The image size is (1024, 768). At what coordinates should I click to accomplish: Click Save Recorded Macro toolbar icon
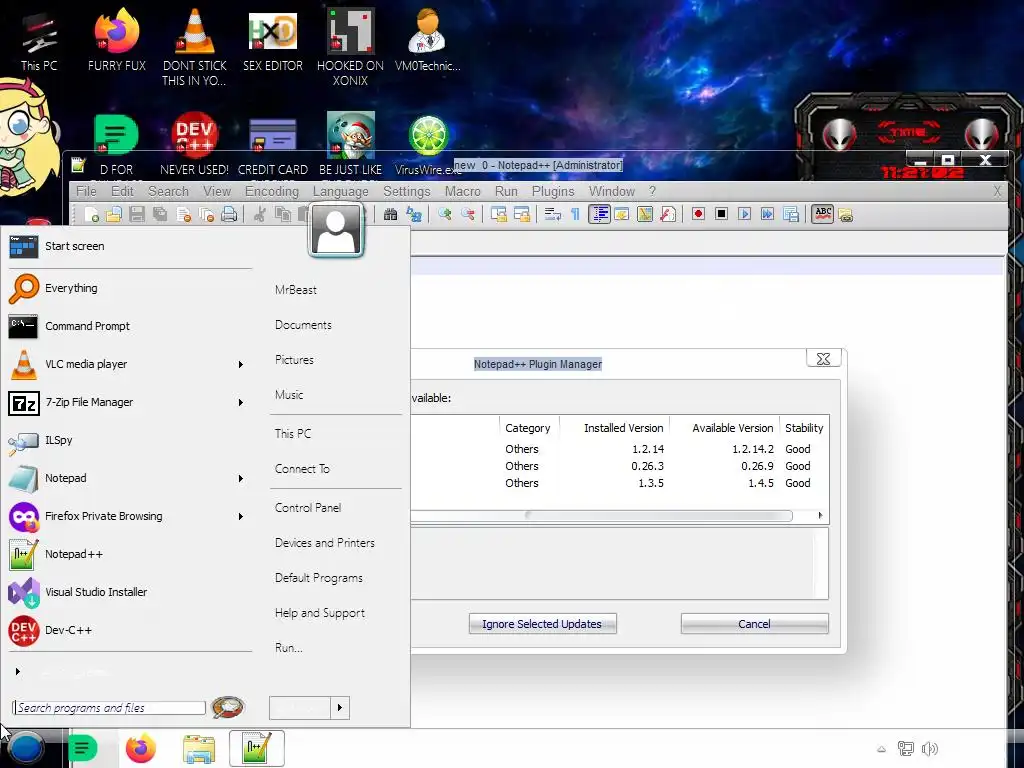click(791, 214)
